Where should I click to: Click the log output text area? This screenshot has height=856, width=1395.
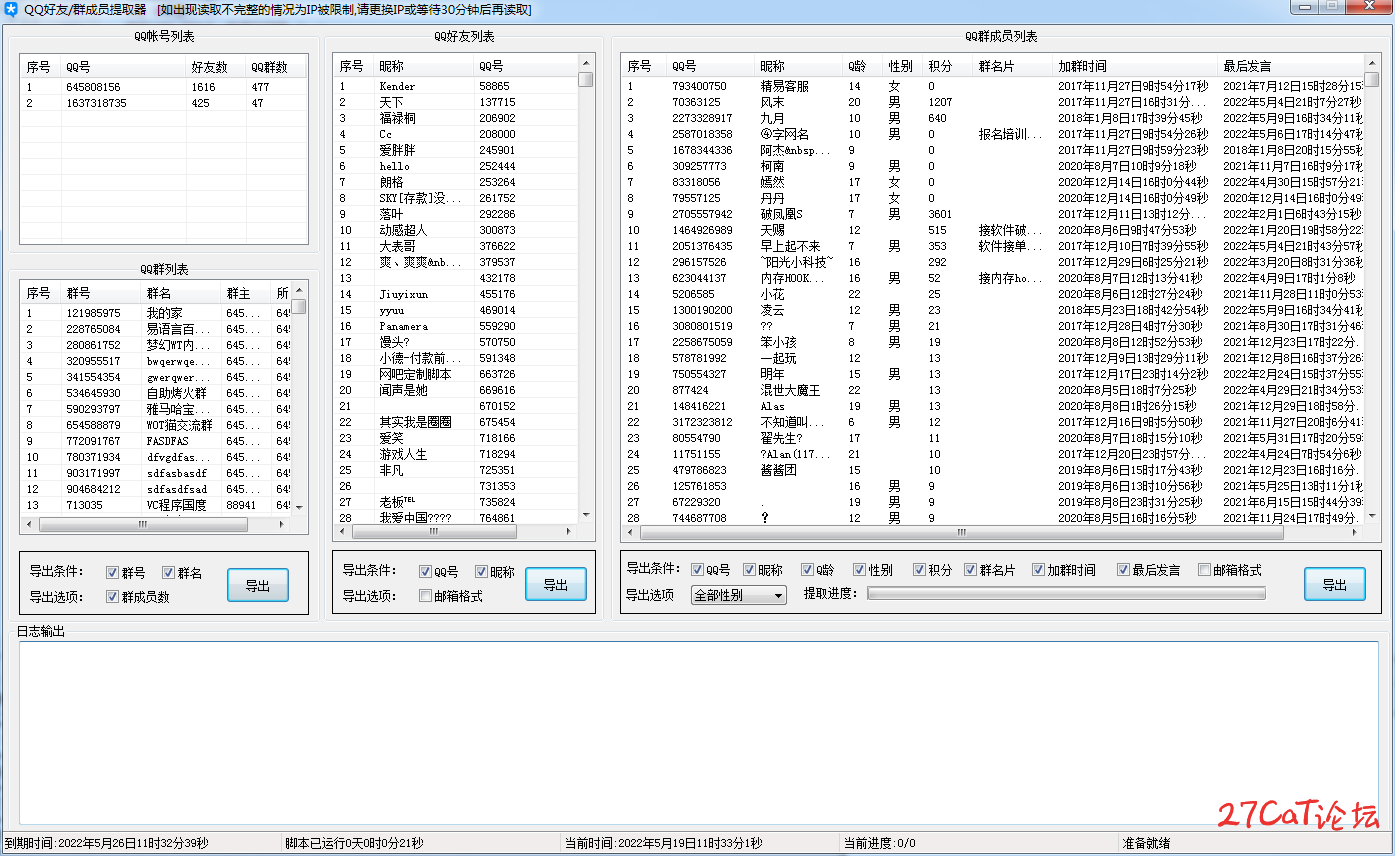[x=697, y=732]
